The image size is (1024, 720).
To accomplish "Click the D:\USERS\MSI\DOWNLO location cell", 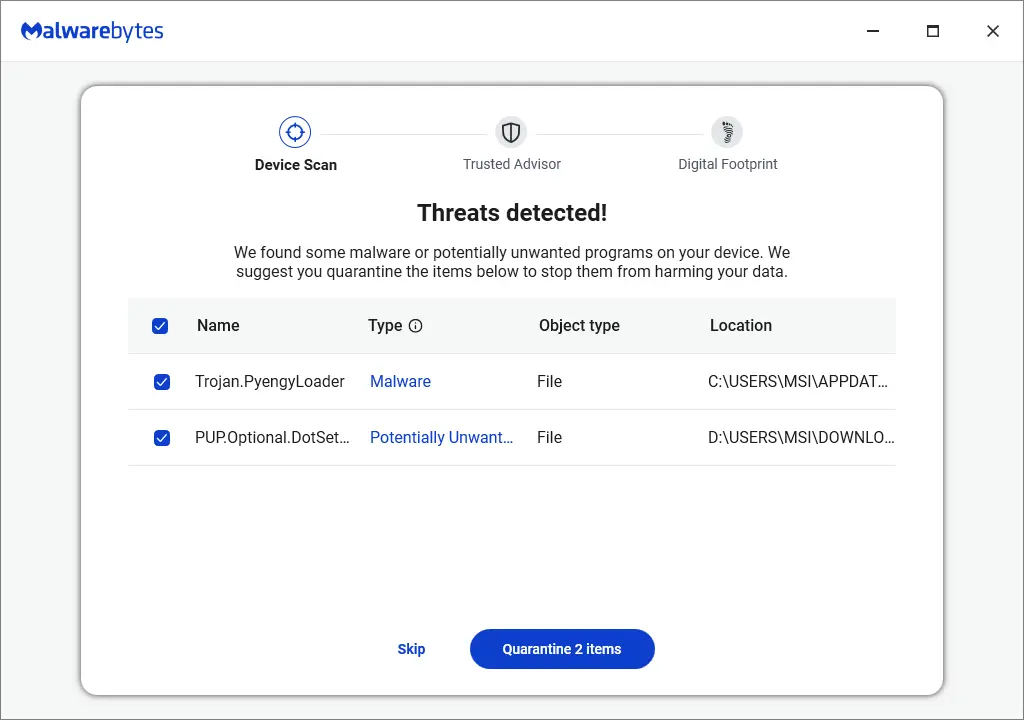I will tap(801, 438).
